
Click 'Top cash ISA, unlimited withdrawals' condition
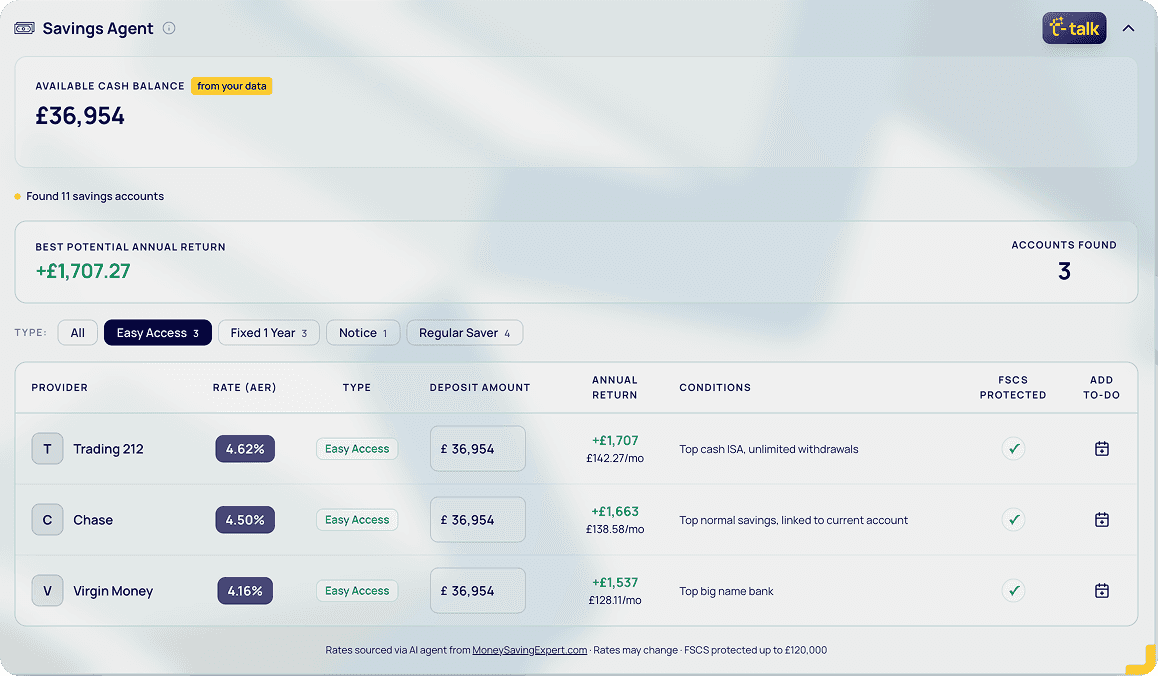pyautogui.click(x=769, y=448)
